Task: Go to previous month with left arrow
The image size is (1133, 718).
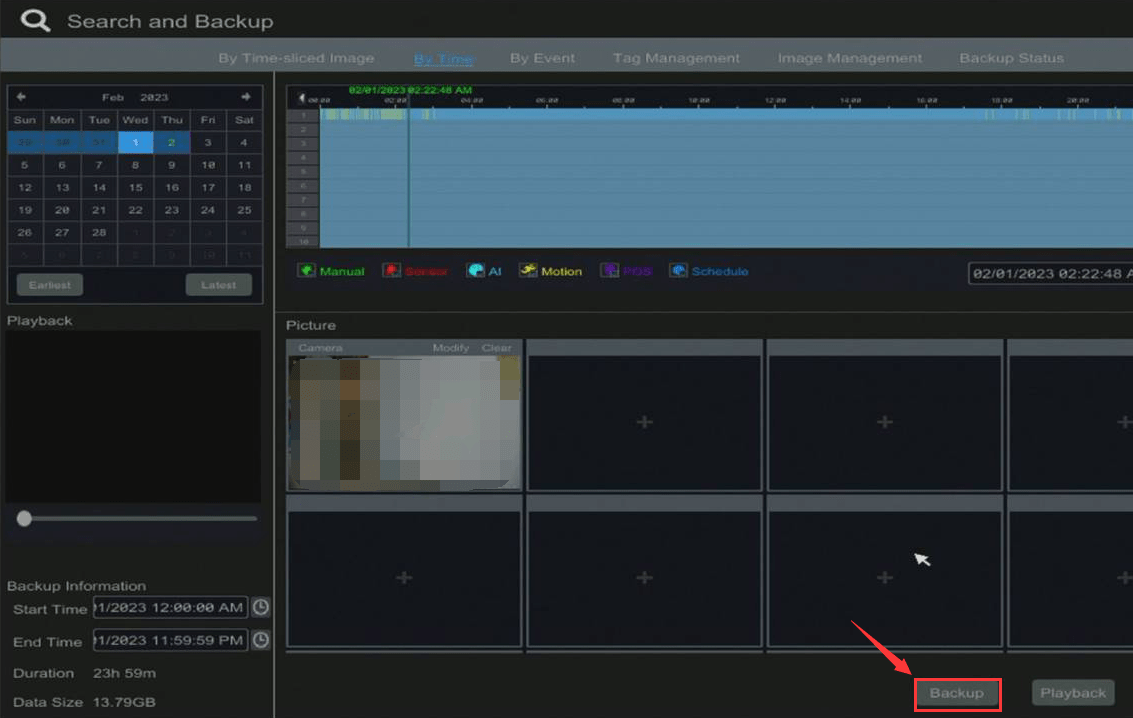Action: pyautogui.click(x=22, y=97)
